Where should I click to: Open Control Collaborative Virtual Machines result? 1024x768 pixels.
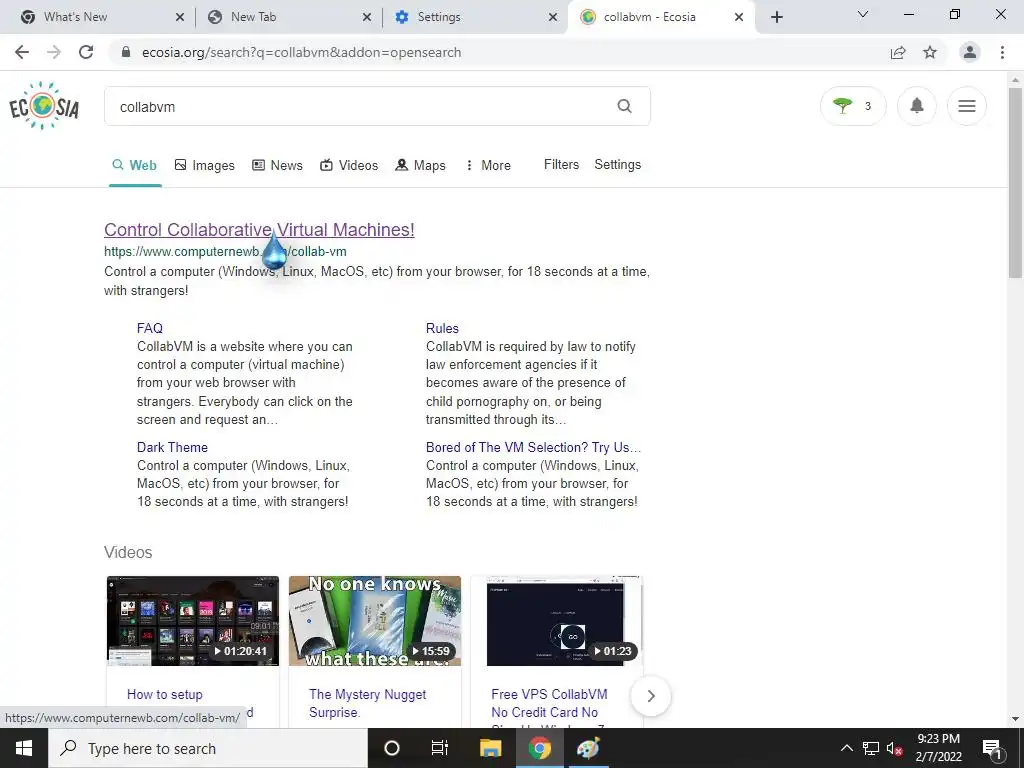[x=259, y=230]
